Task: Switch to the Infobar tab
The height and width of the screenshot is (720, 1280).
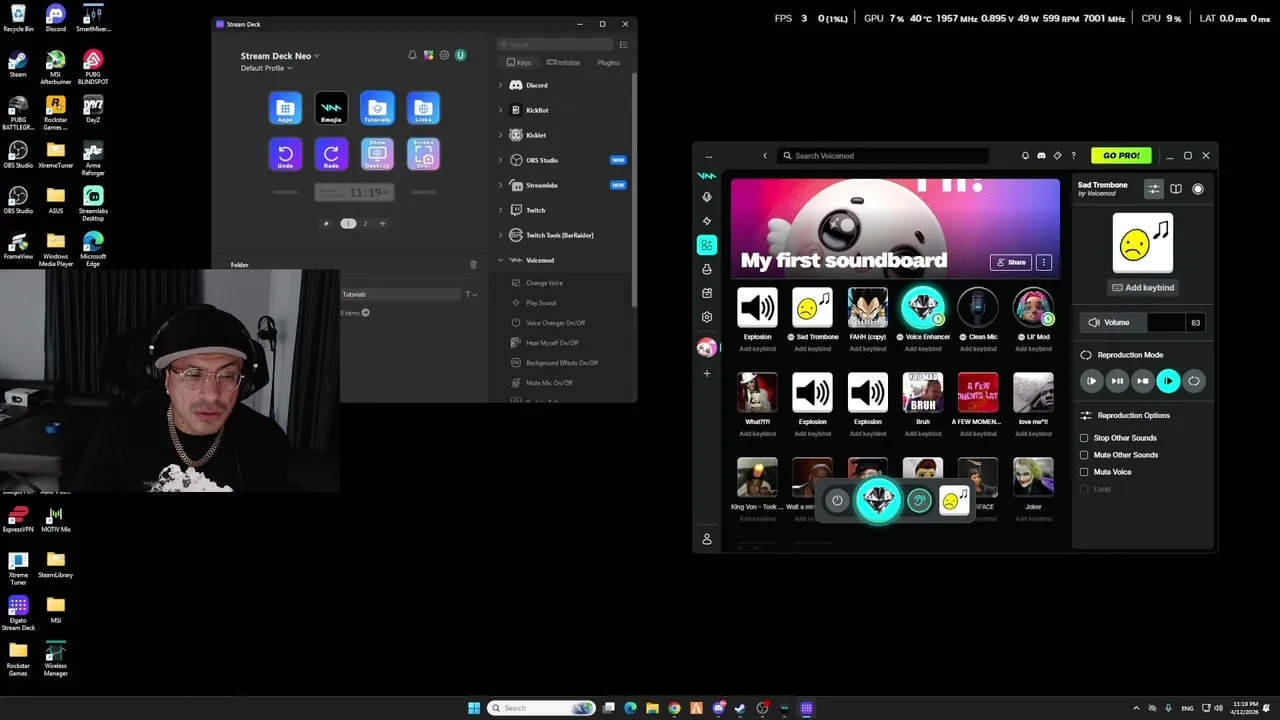Action: coord(564,62)
